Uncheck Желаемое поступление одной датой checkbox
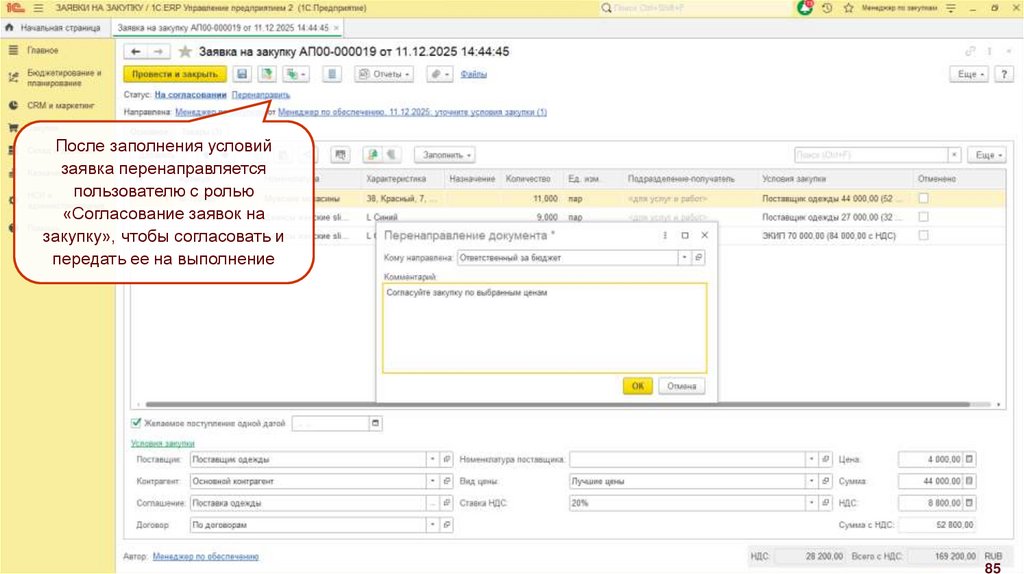Screen dimensions: 1024x574 tap(137, 423)
